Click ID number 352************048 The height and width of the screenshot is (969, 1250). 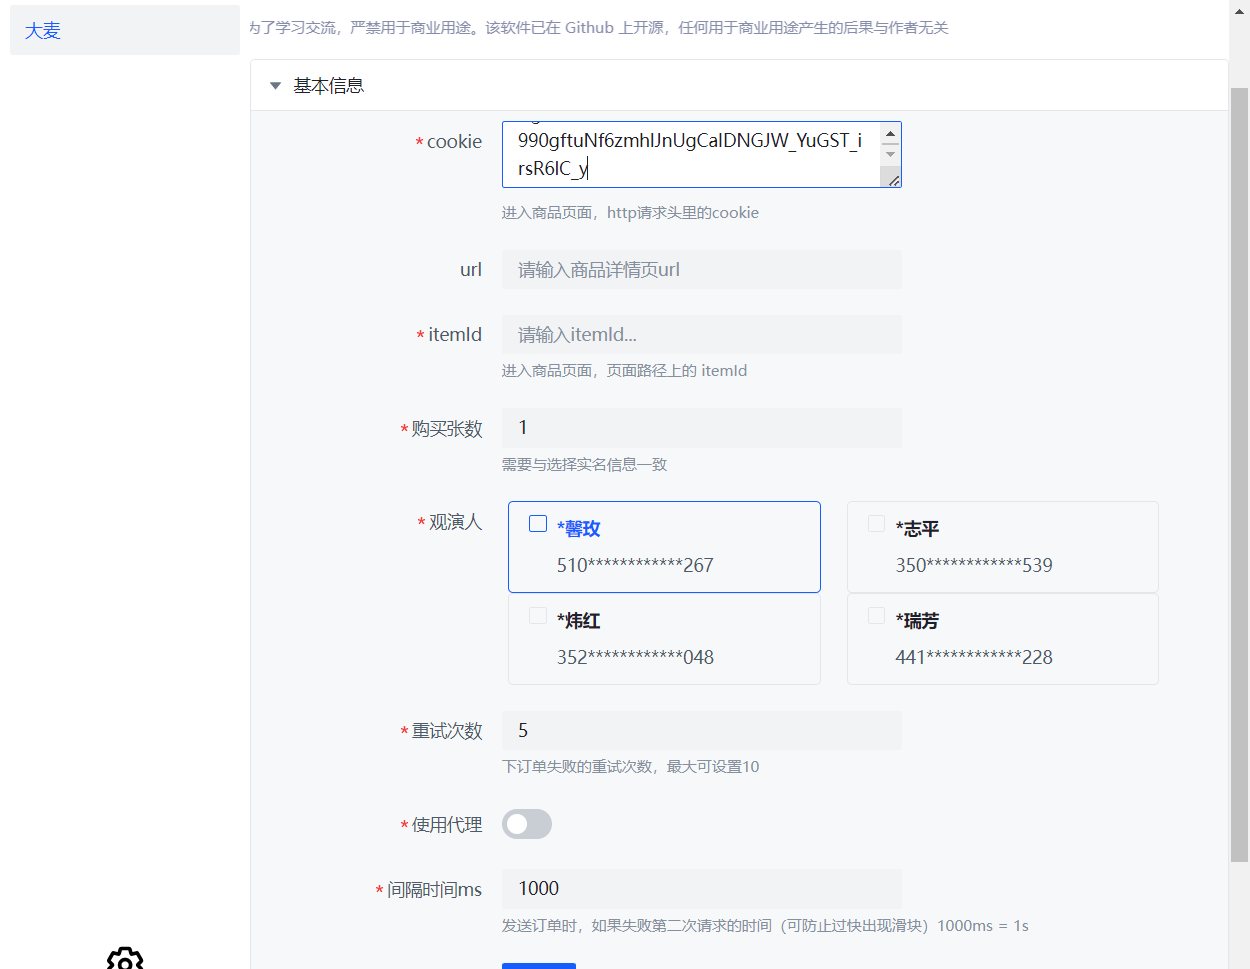point(635,657)
